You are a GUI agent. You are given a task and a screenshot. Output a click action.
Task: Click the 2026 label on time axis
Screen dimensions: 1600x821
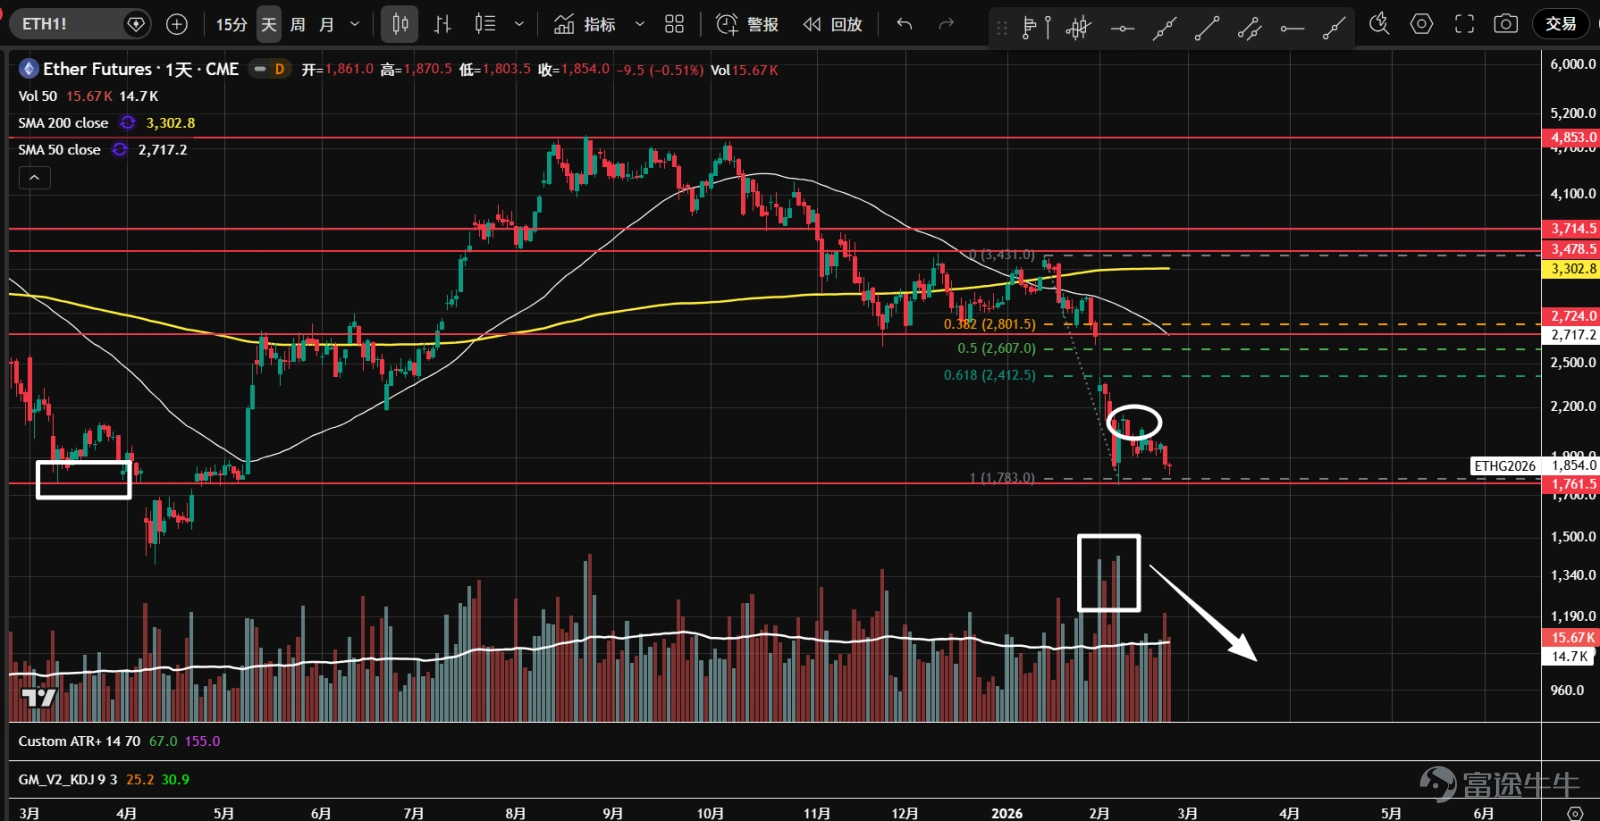(x=1007, y=813)
